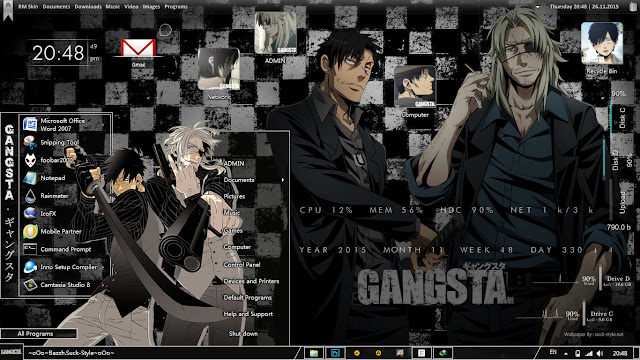
Task: Show hidden tray icons arrow
Action: [x=566, y=353]
